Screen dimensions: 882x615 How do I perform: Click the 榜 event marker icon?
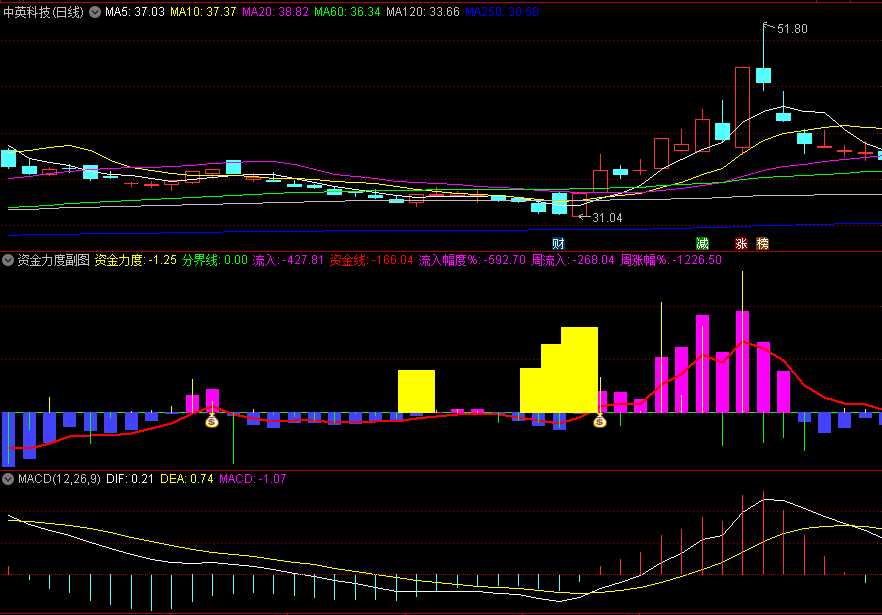(x=762, y=244)
